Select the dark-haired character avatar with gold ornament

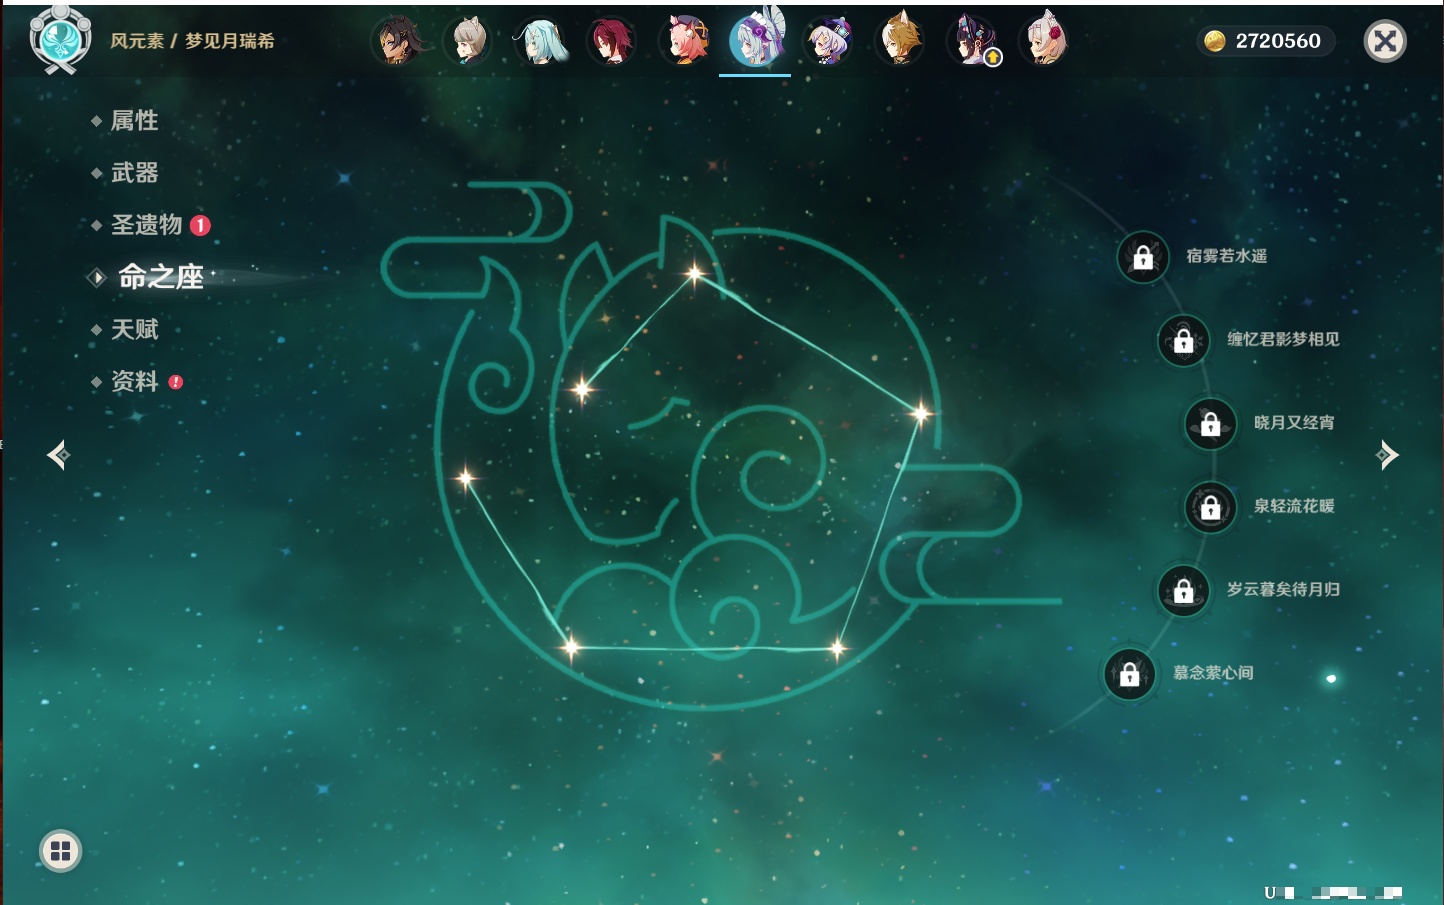pos(398,41)
